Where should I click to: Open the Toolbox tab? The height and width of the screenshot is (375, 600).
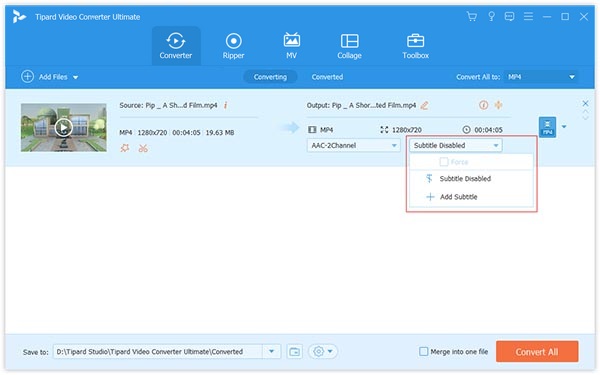pos(416,46)
